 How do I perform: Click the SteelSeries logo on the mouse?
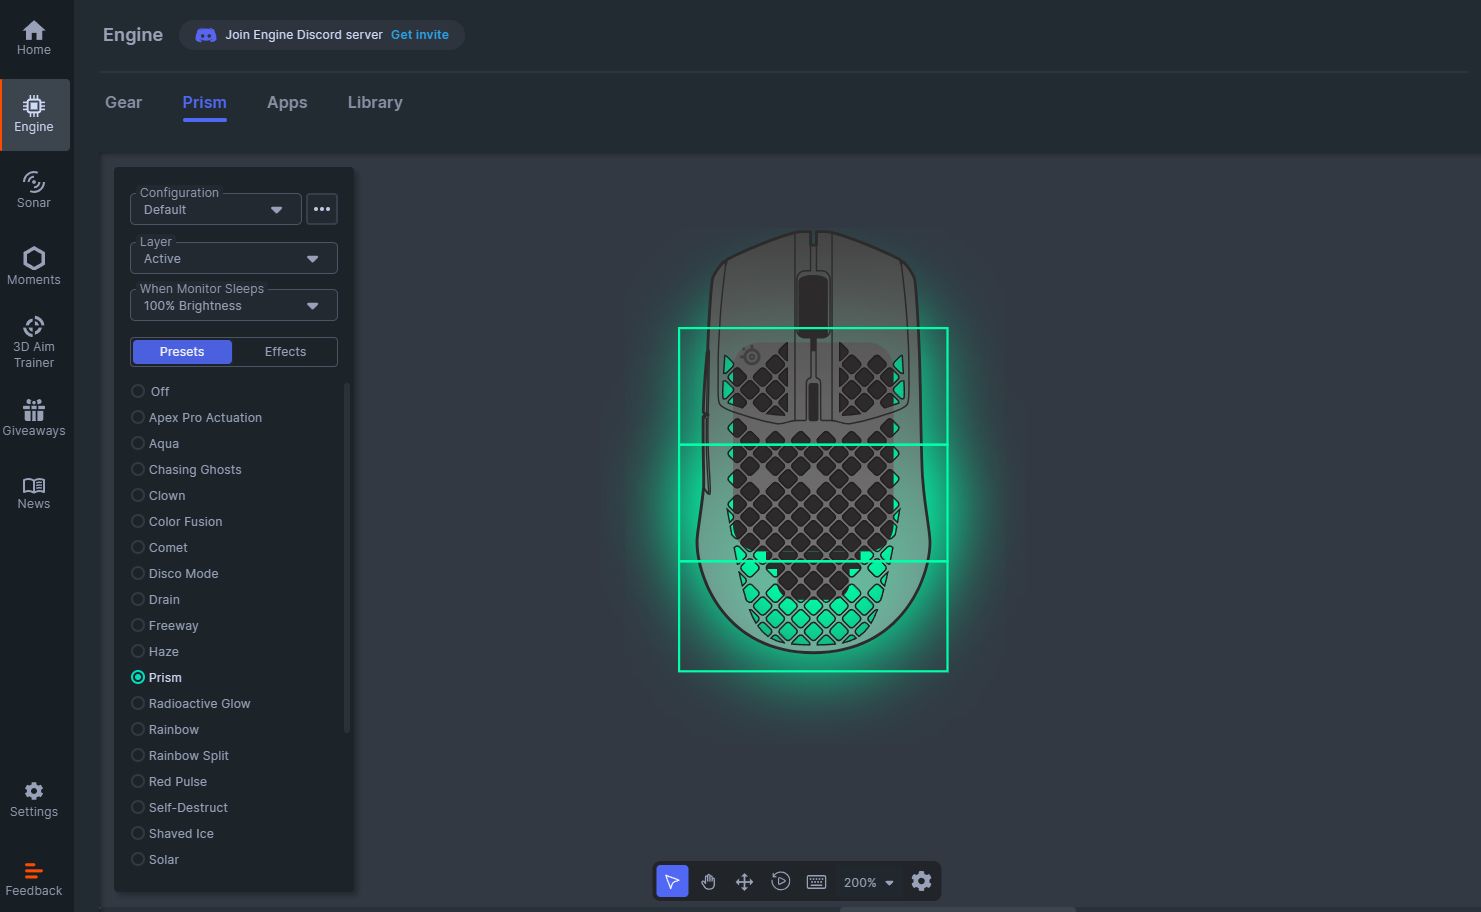coord(750,355)
